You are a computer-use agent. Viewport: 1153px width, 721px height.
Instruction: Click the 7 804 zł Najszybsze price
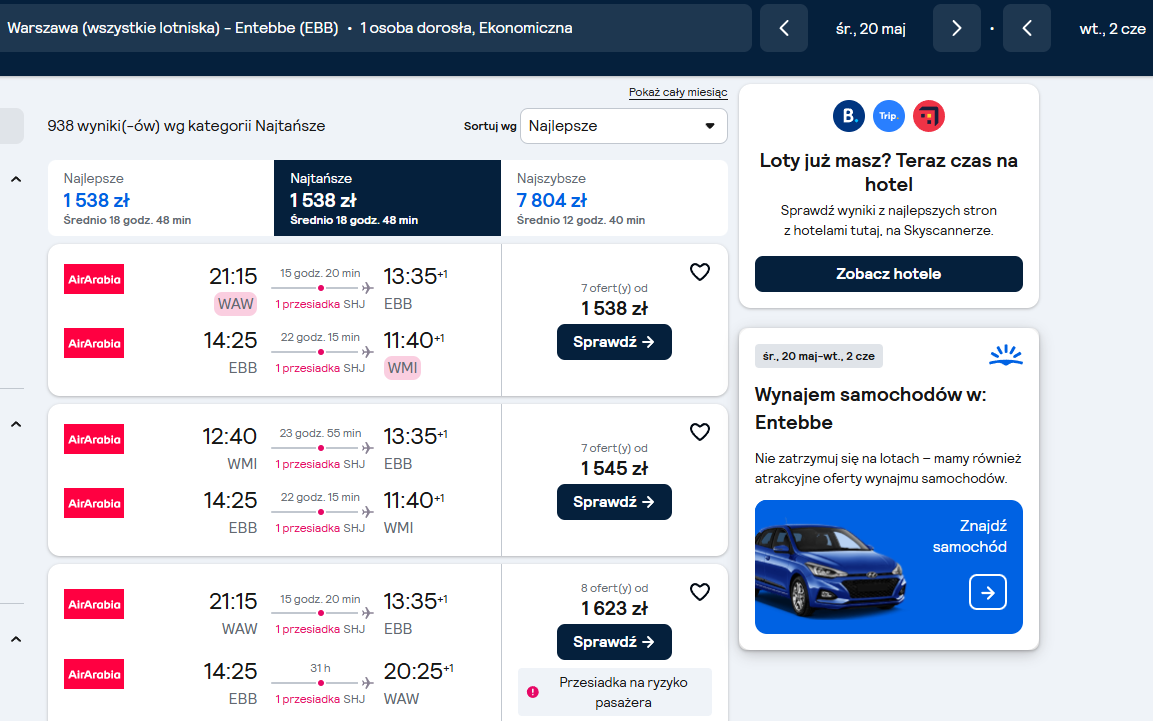tap(551, 201)
